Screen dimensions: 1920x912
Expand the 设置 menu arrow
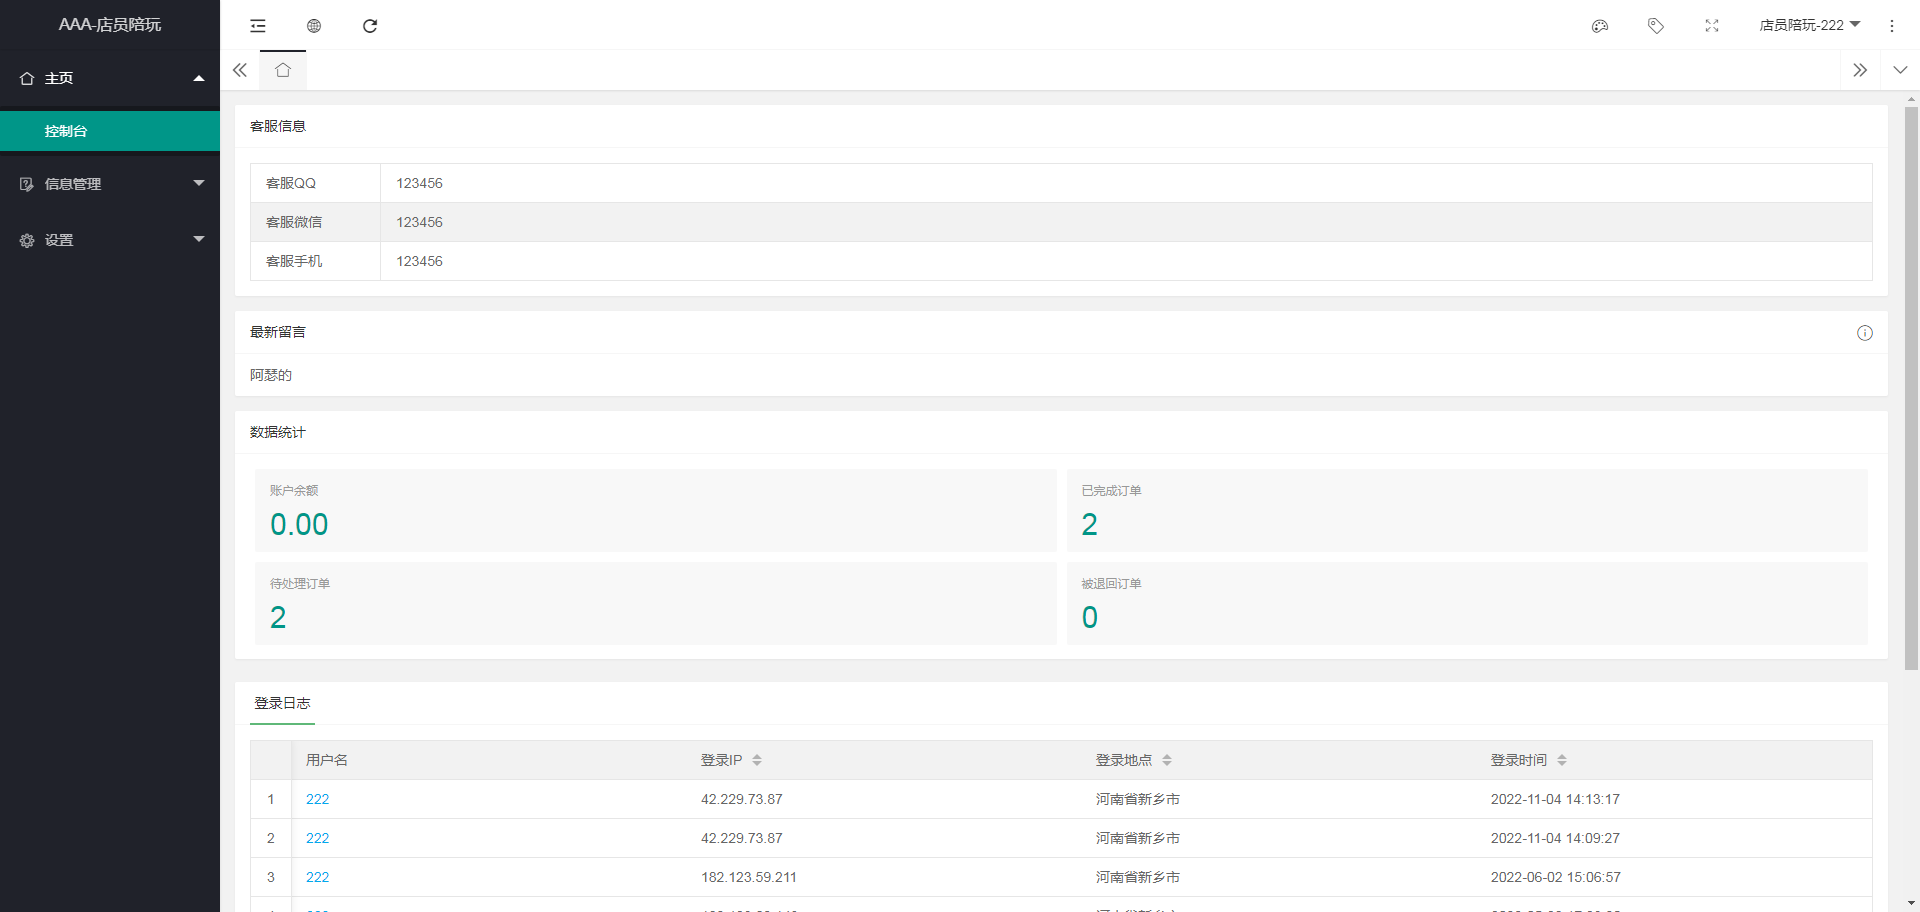pyautogui.click(x=199, y=239)
